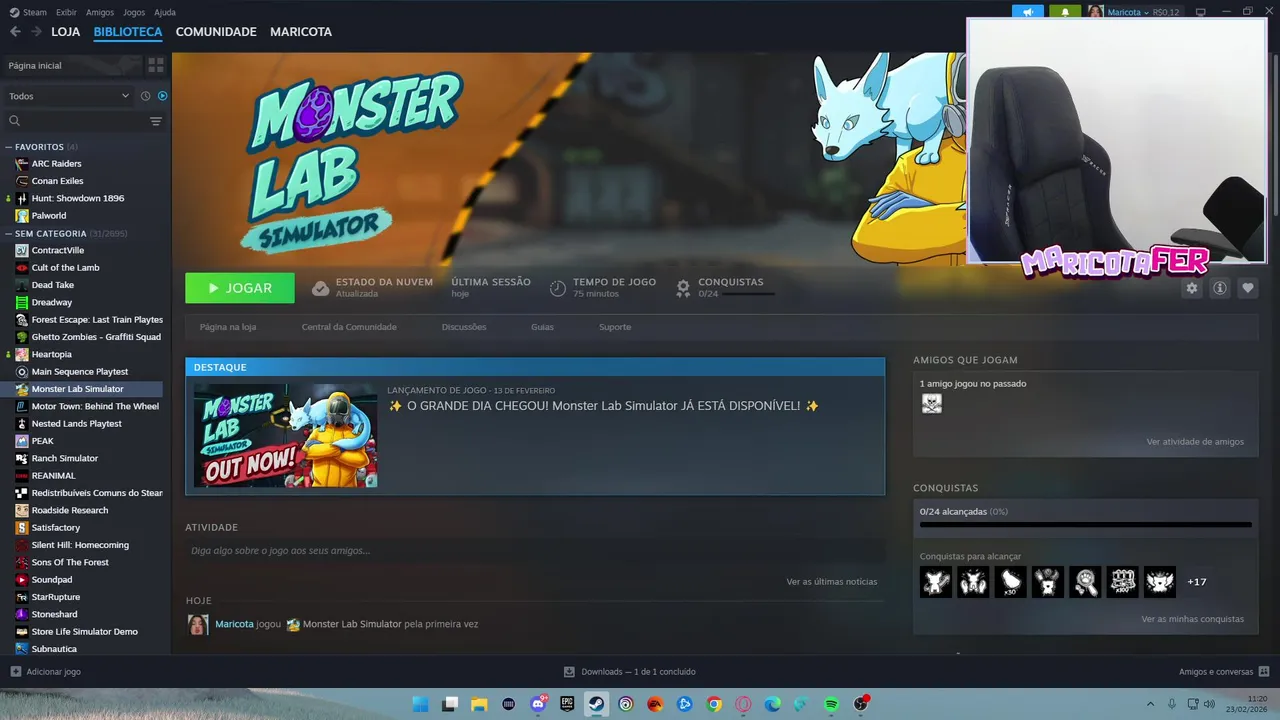Open advanced filter options icon
1280x720 pixels.
click(156, 121)
